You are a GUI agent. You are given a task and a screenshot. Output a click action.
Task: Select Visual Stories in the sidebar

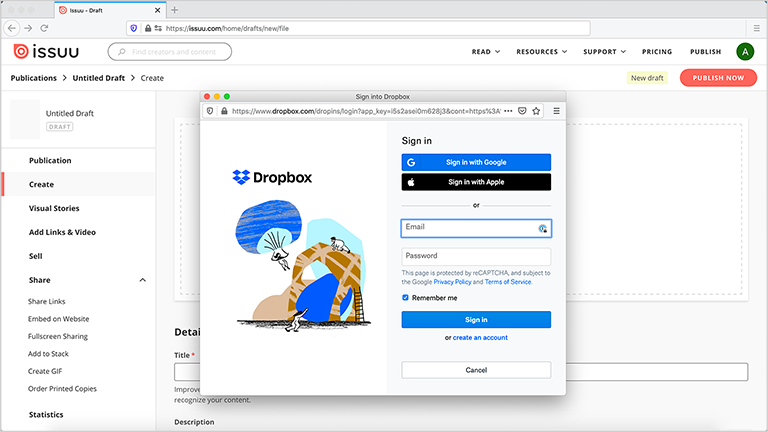click(54, 208)
